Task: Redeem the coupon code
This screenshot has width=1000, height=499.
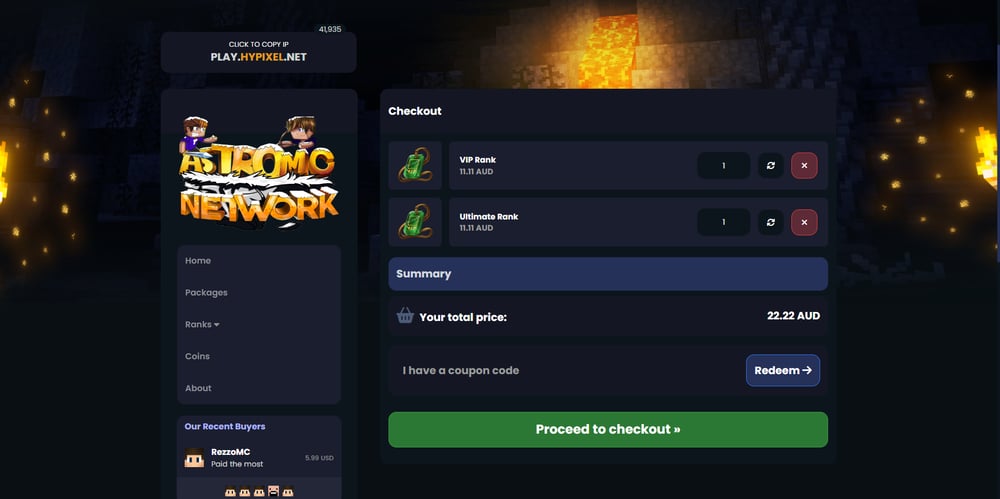Action: [x=783, y=370]
